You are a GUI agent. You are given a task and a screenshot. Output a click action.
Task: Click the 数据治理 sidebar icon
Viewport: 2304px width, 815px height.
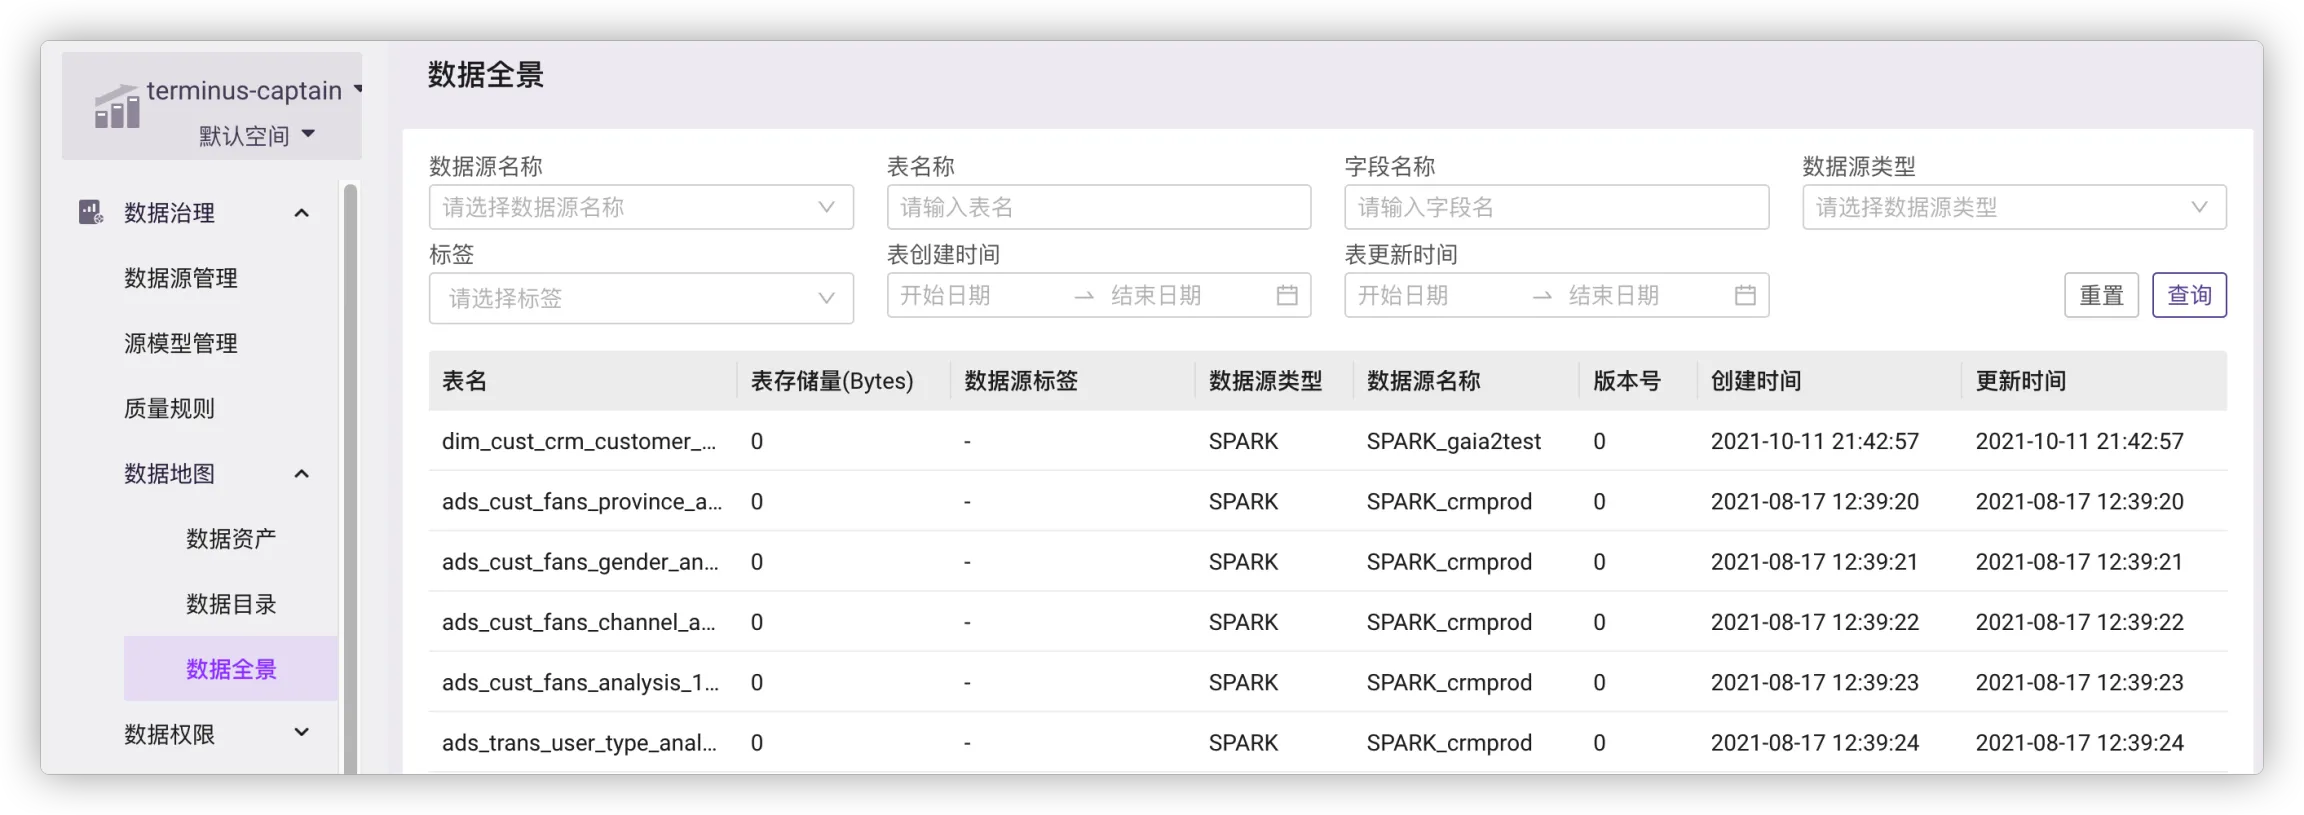(91, 212)
